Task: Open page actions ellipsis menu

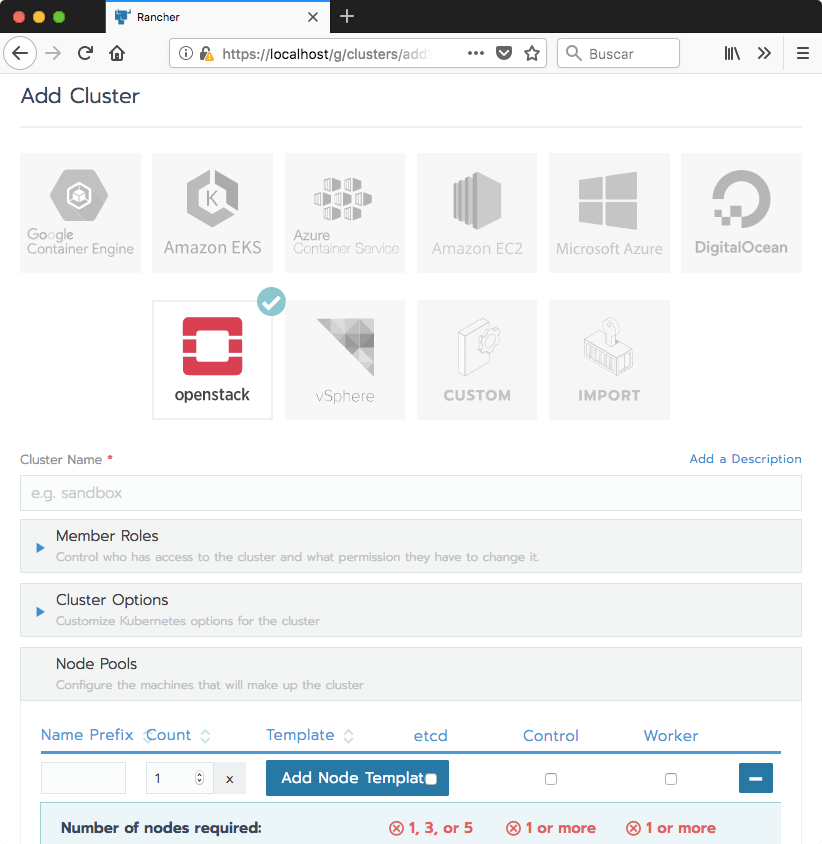Action: (x=476, y=53)
